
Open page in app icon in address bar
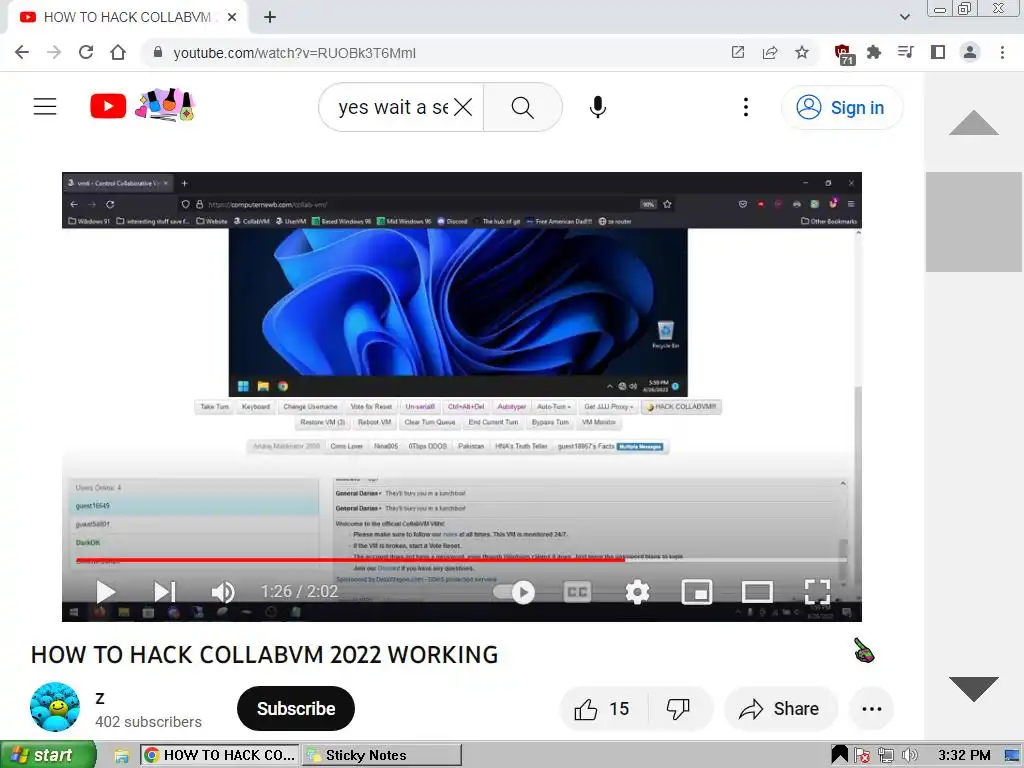738,52
